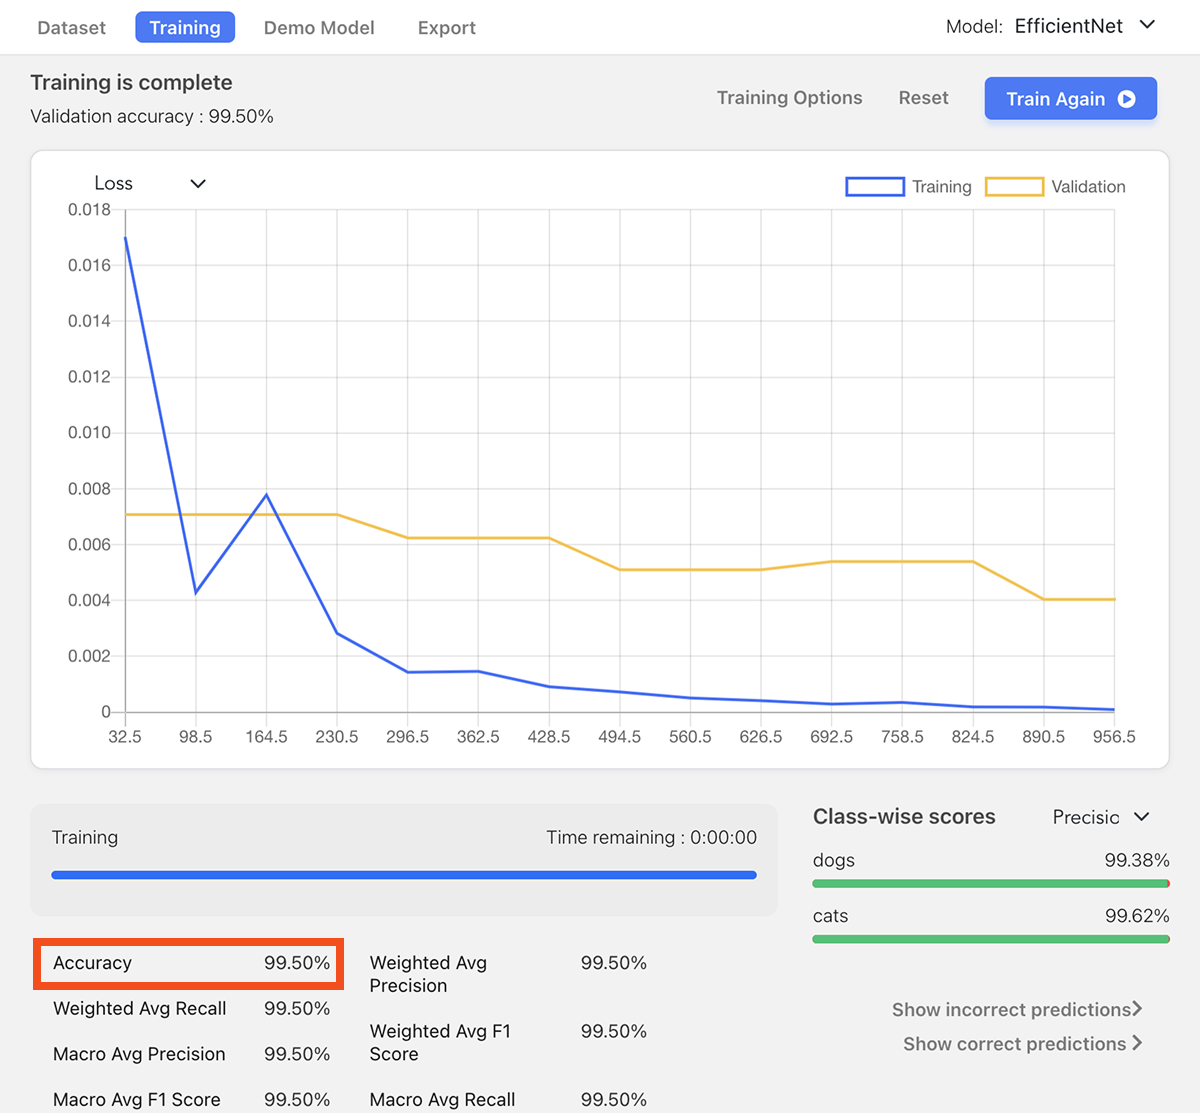Click the cats score bar
This screenshot has height=1113, width=1200.
pyautogui.click(x=991, y=939)
